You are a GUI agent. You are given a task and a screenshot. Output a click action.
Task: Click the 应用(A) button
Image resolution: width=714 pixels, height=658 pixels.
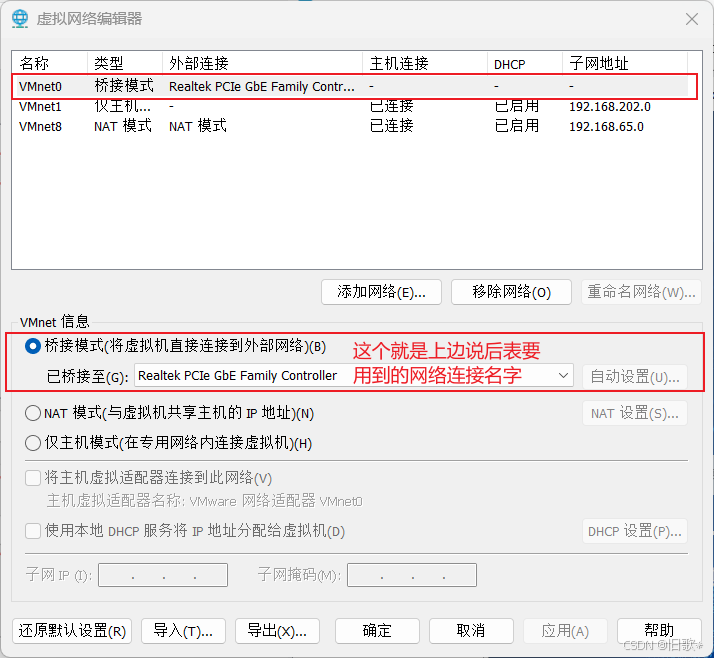pyautogui.click(x=565, y=631)
